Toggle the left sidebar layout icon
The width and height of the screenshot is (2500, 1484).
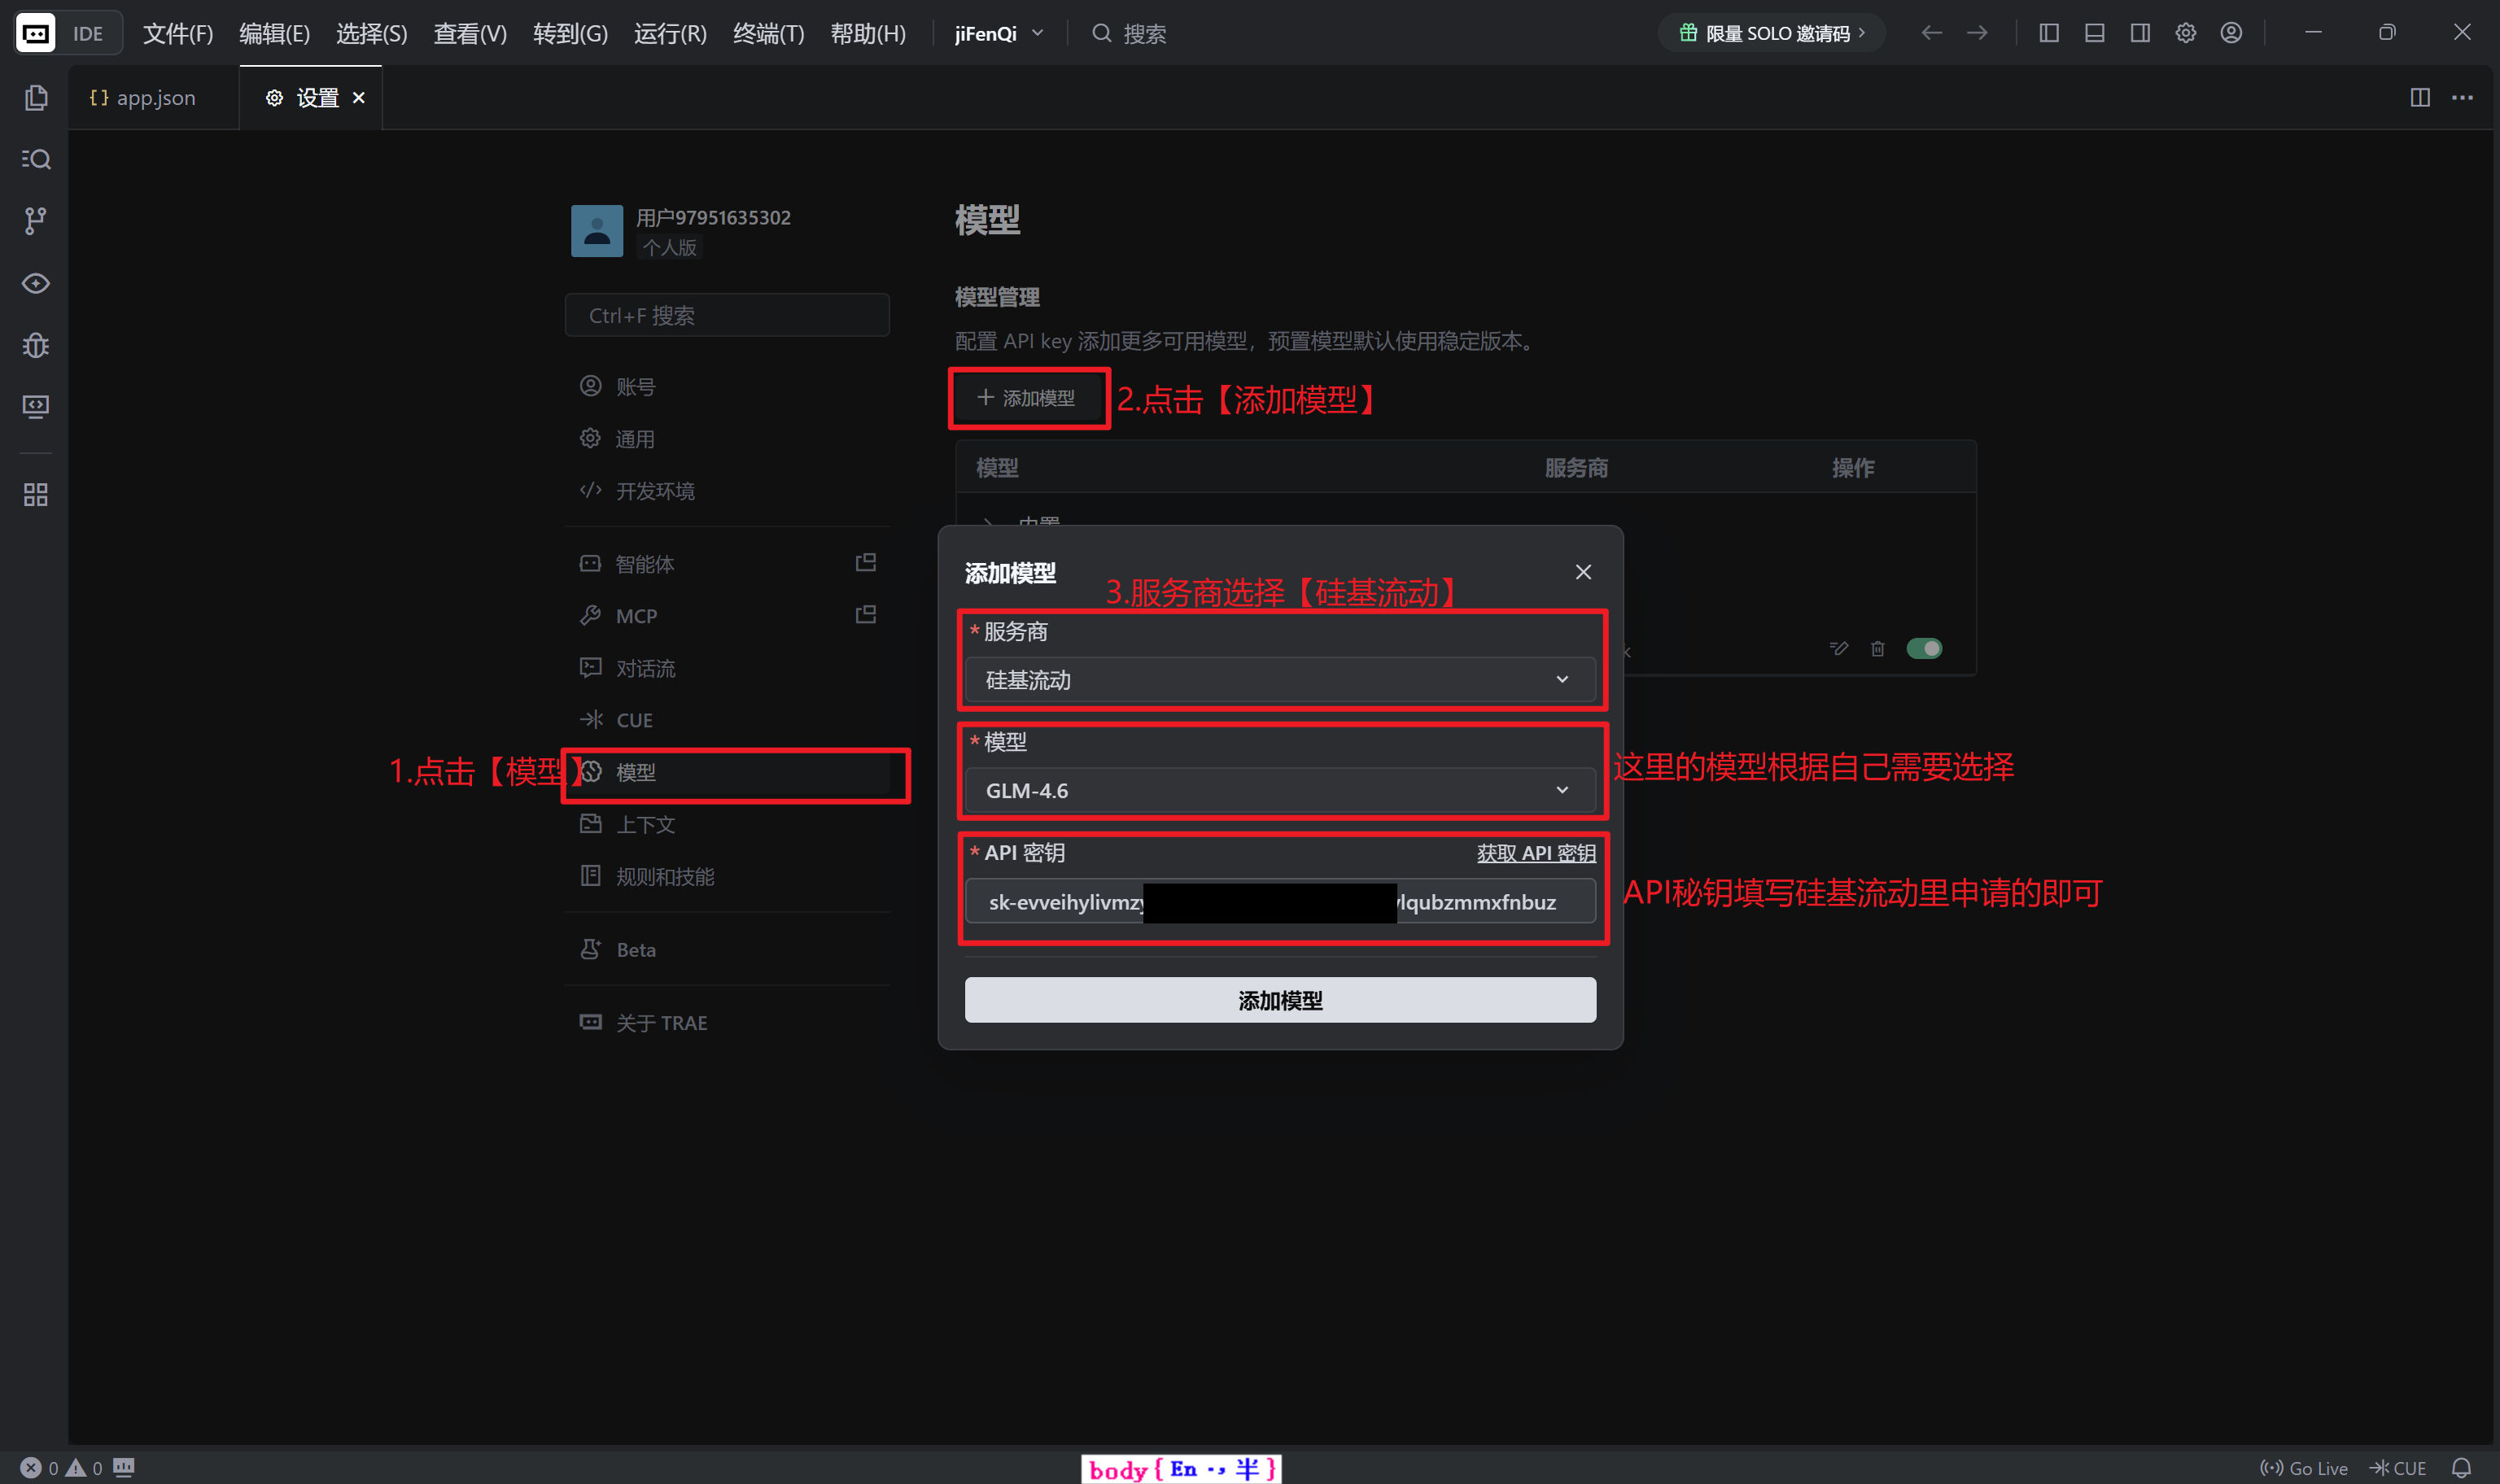(2049, 33)
